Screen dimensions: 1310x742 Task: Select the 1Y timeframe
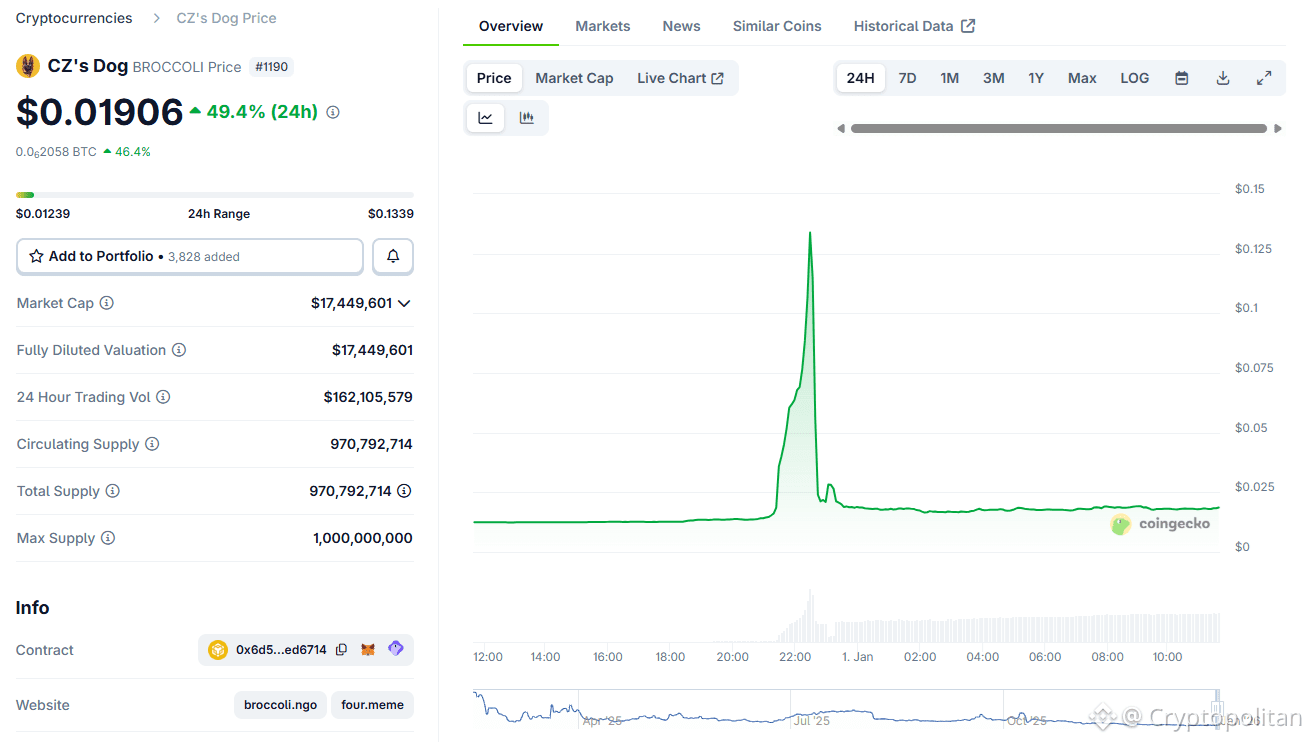1036,77
